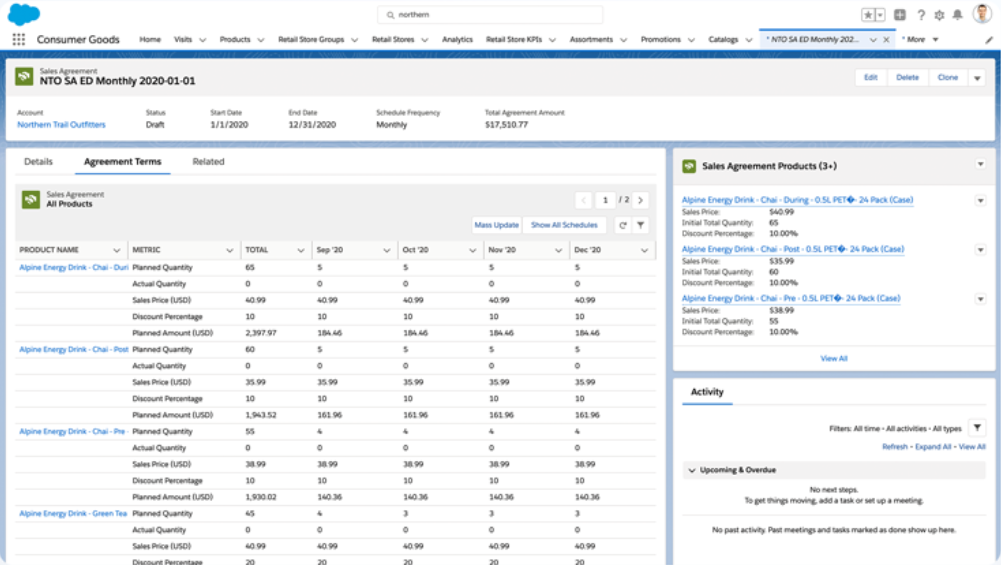Screen dimensions: 1001x565
Task: Go to next page of products table
Action: [641, 200]
